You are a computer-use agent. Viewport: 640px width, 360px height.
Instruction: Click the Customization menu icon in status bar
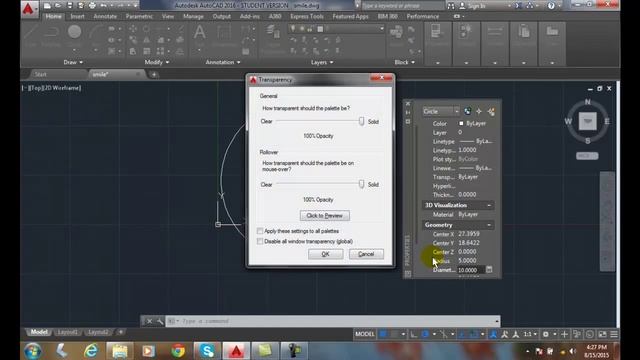pyautogui.click(x=614, y=334)
